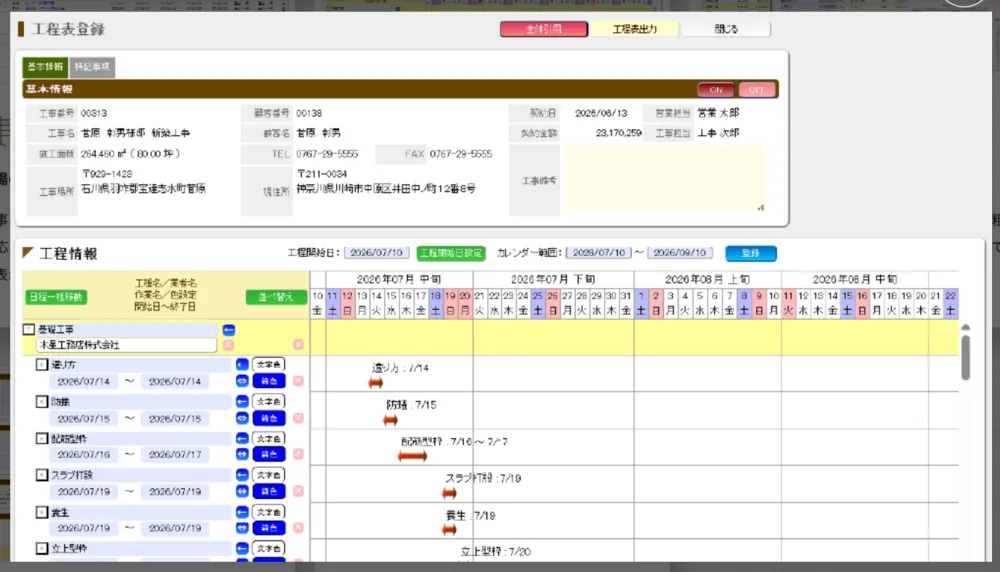Click double-arrow icon in 遣り方 date row
Viewport: 1000px width, 572px height.
242,381
